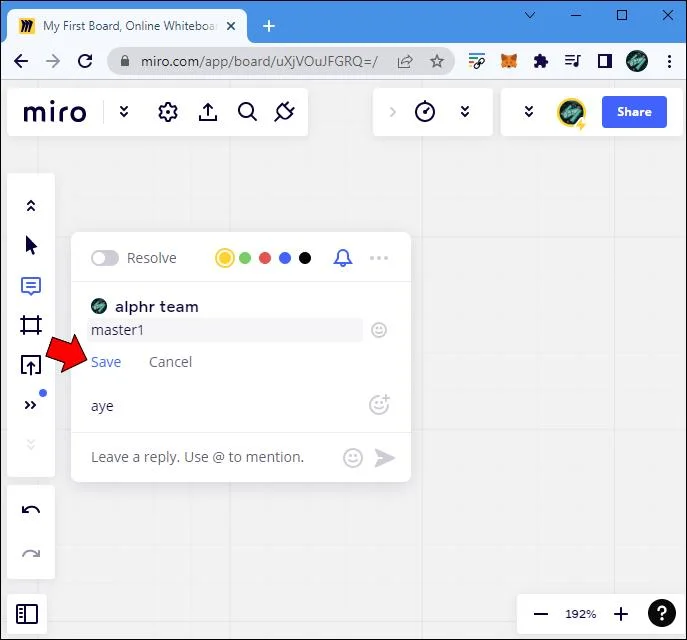Start the timer tool
The height and width of the screenshot is (640, 687).
425,112
